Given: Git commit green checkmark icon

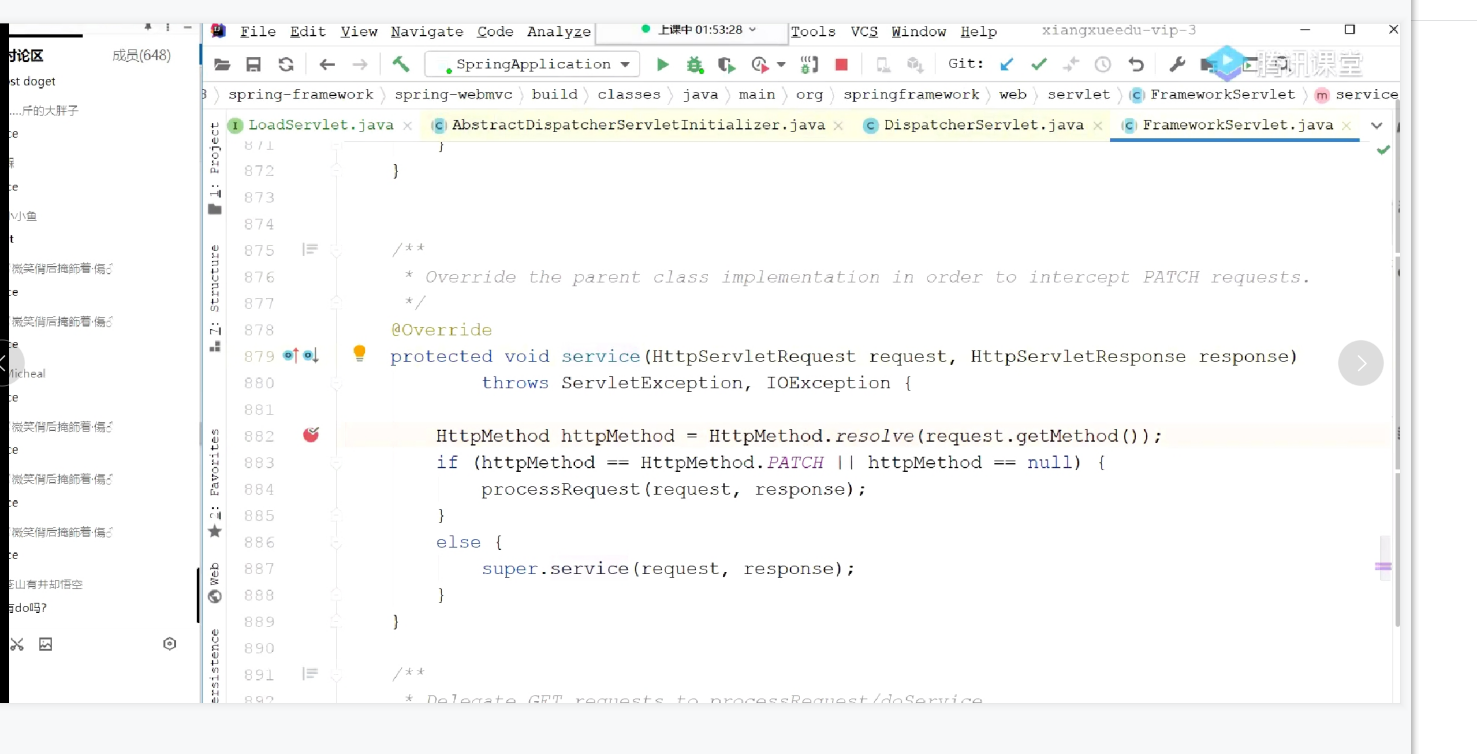Looking at the screenshot, I should click(1039, 65).
